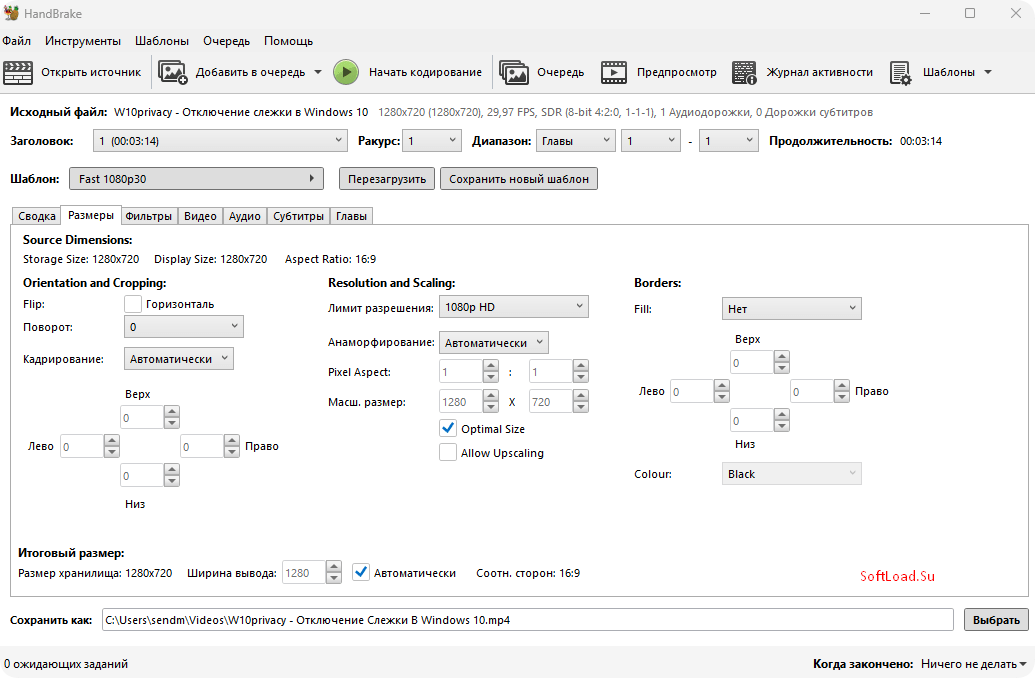Screen dimensions: 1035x678
Task: Click Предпросмотр toolbar label
Action: pyautogui.click(x=677, y=72)
